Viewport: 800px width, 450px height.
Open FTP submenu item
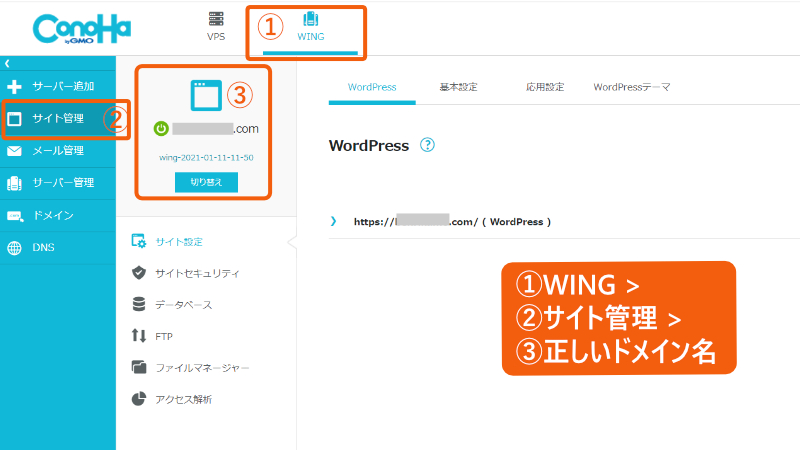[x=164, y=337]
